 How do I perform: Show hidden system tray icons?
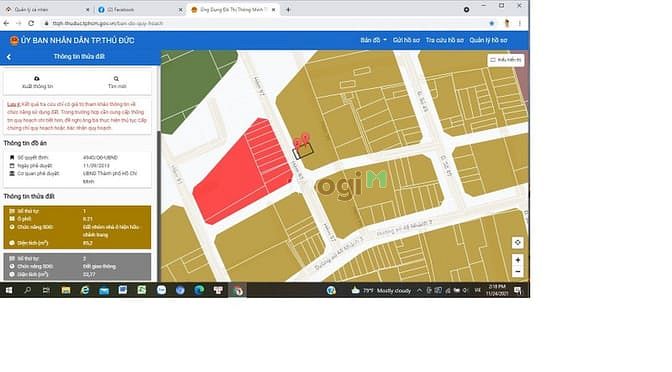click(419, 291)
